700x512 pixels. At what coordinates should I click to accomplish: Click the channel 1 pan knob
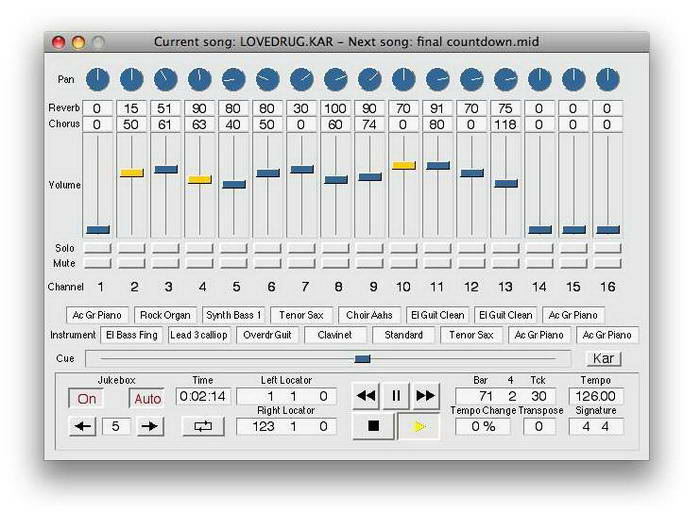(97, 79)
